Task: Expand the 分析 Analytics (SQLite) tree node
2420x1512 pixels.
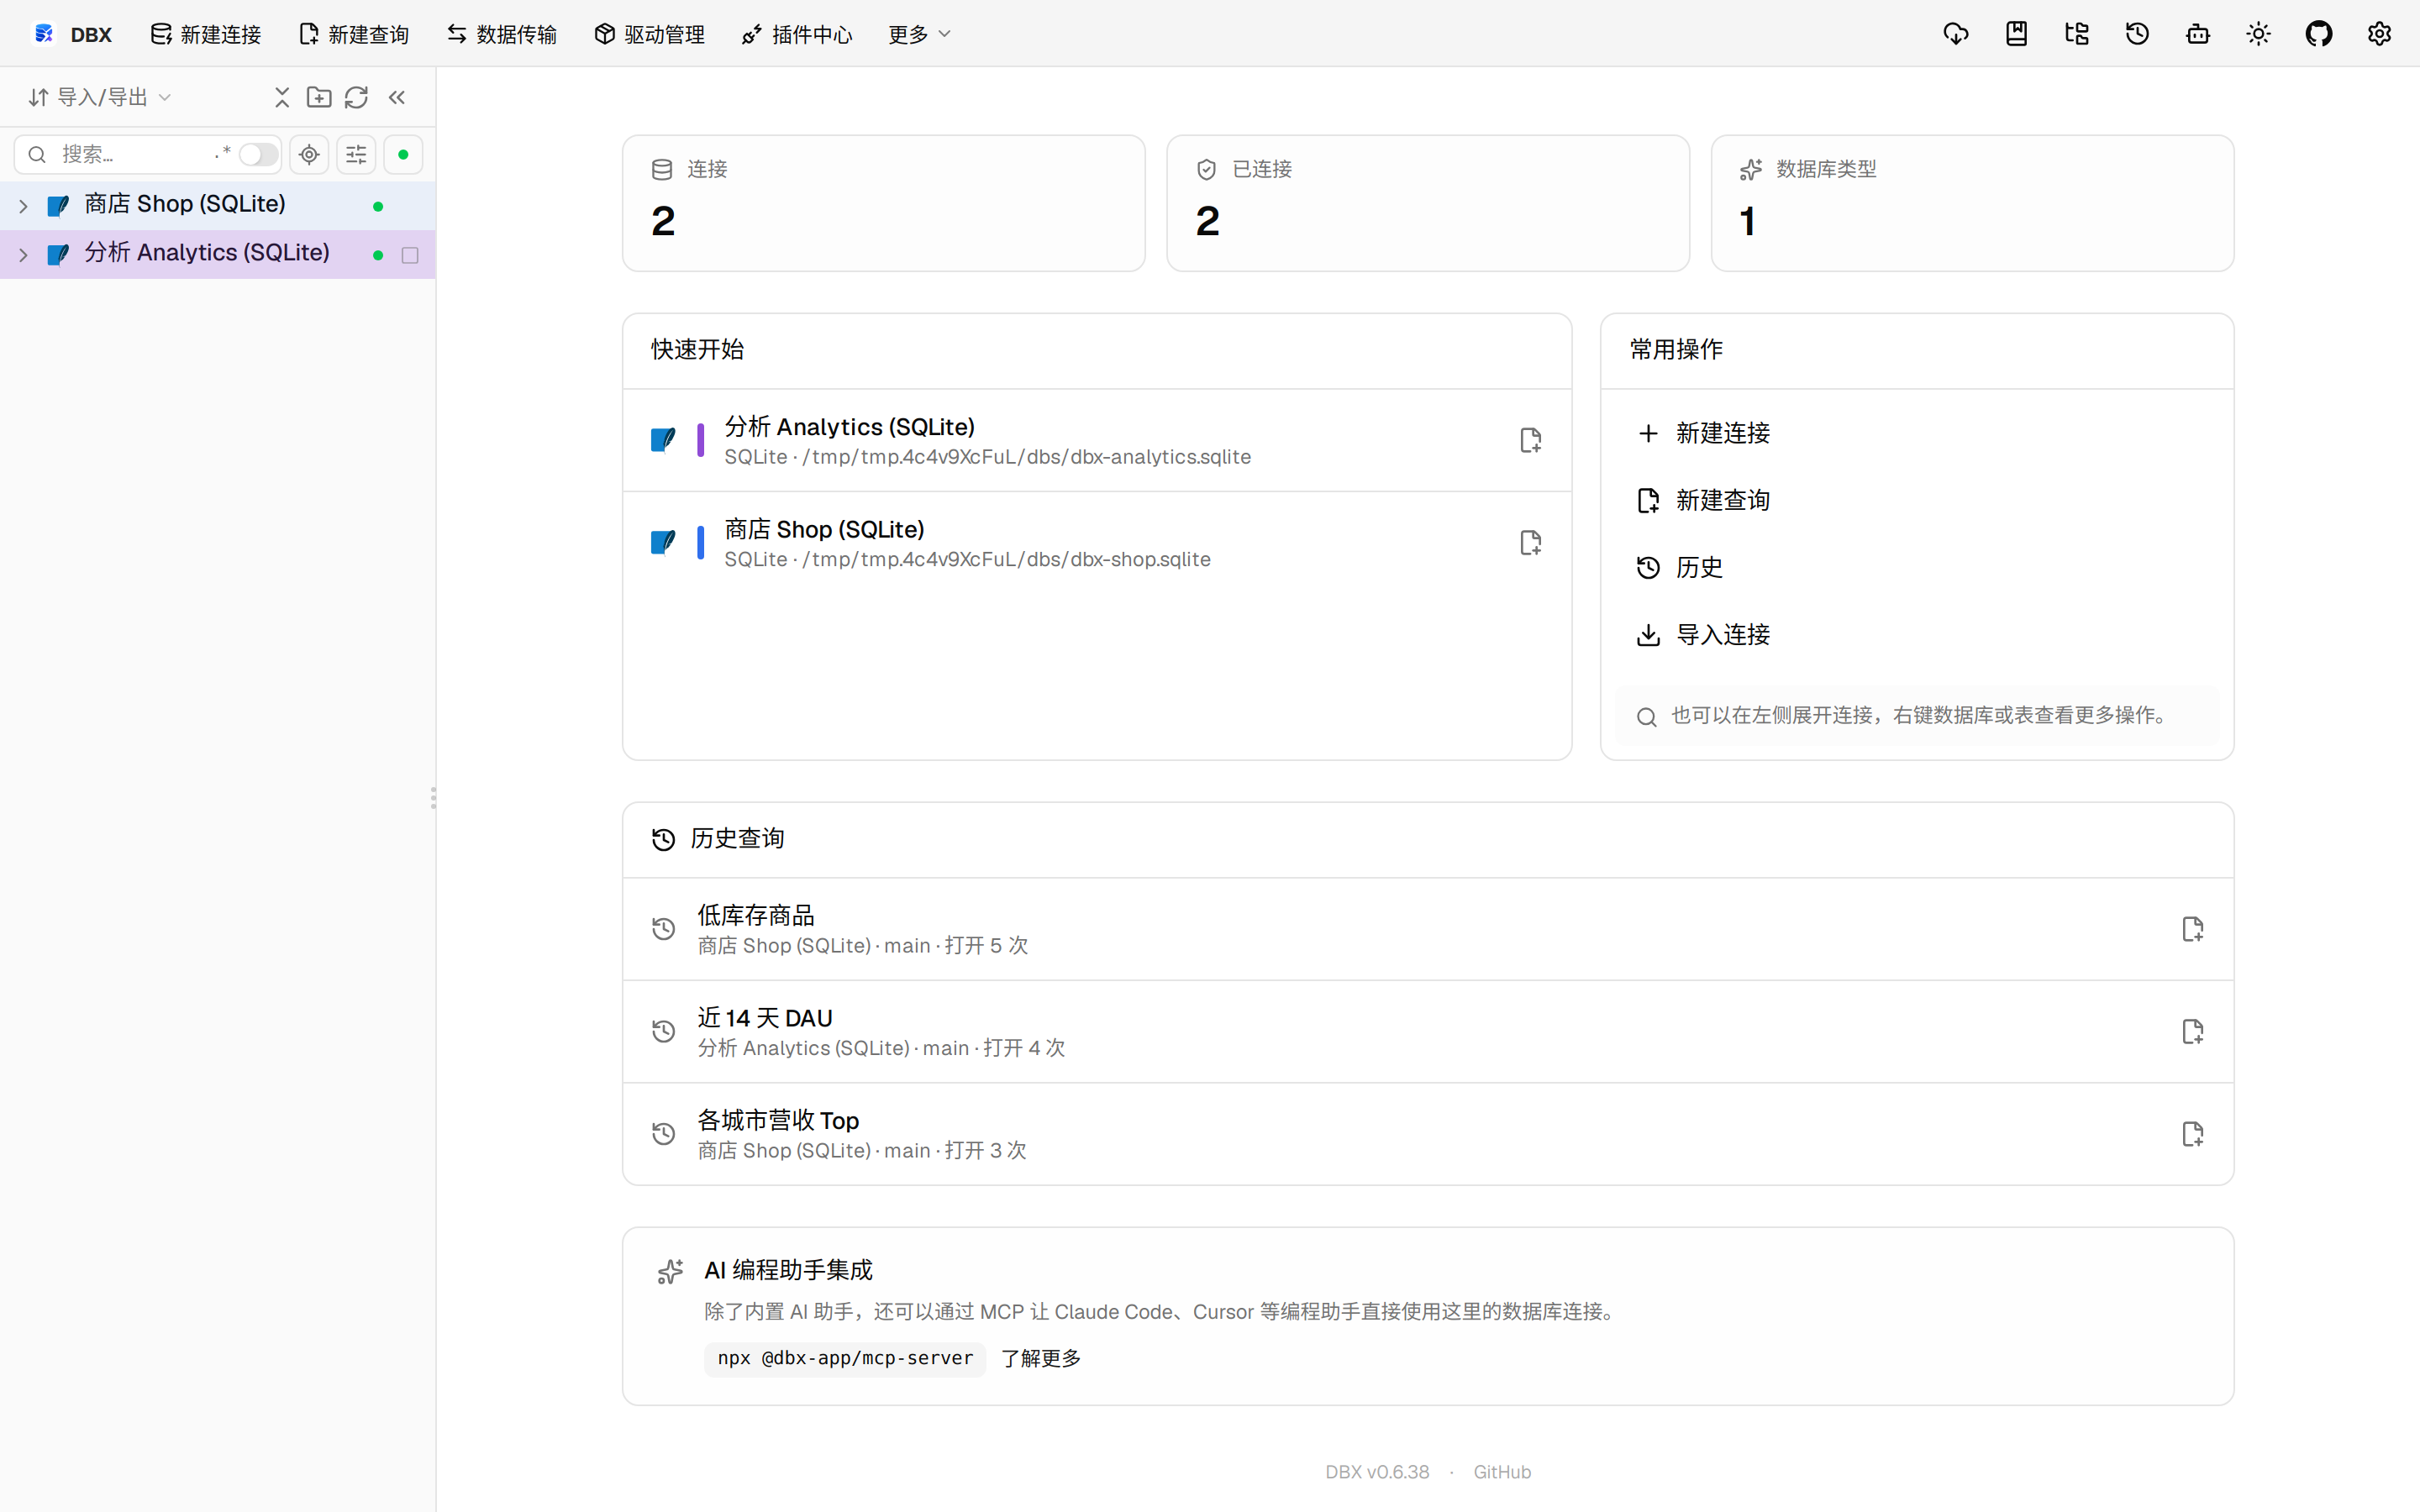Action: point(23,255)
